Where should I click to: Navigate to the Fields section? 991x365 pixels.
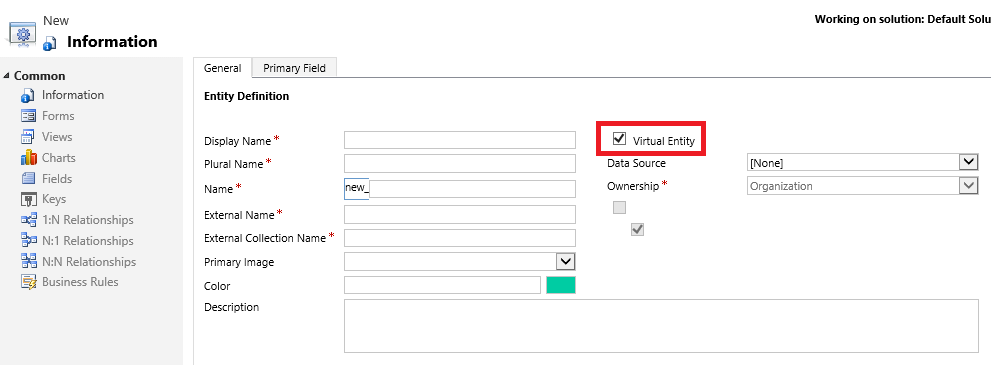(57, 178)
